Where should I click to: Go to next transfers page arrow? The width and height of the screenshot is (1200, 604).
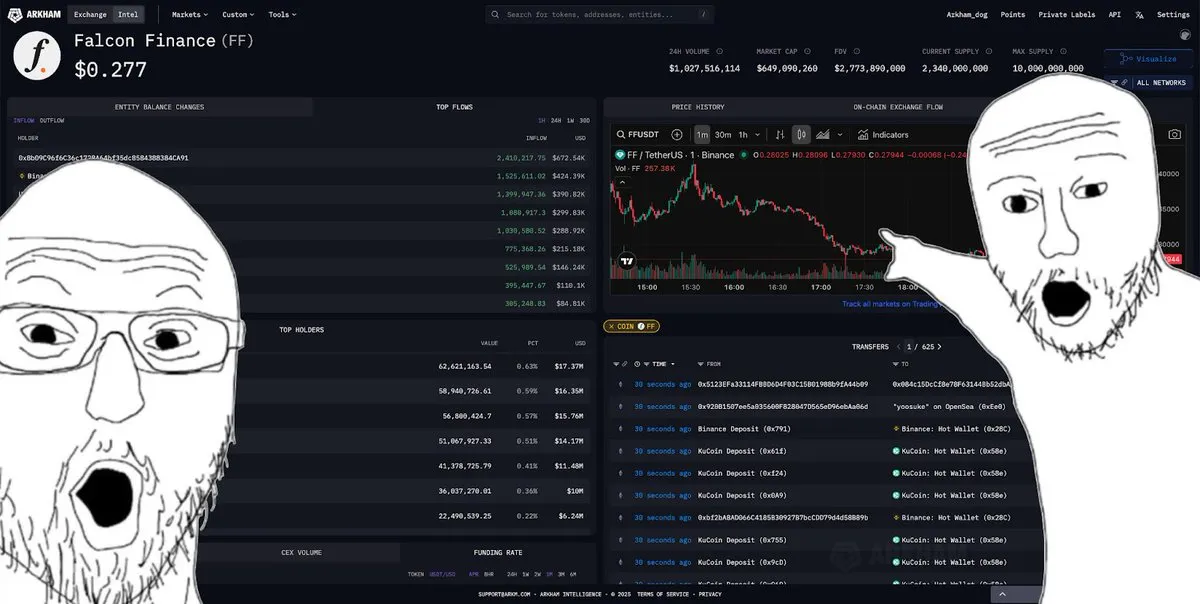tap(939, 347)
